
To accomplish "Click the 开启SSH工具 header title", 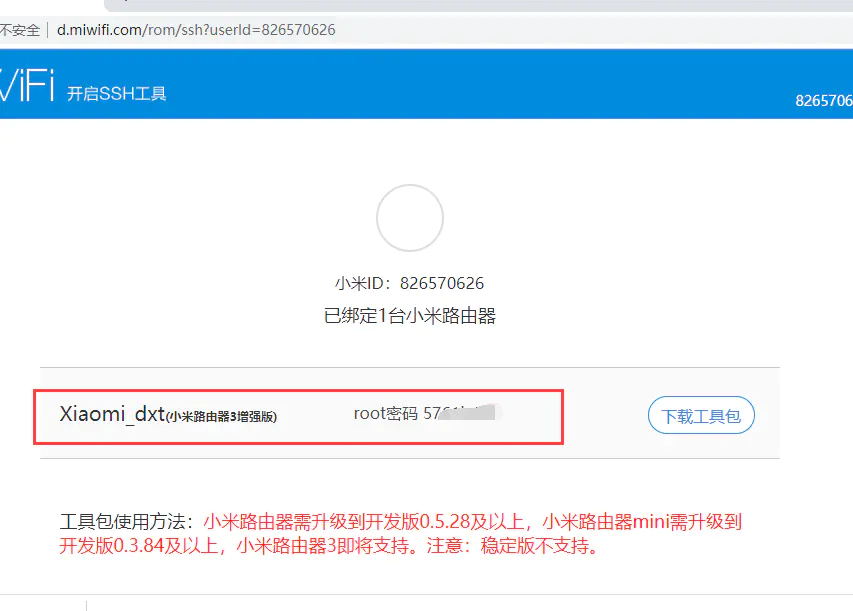I will tap(116, 94).
